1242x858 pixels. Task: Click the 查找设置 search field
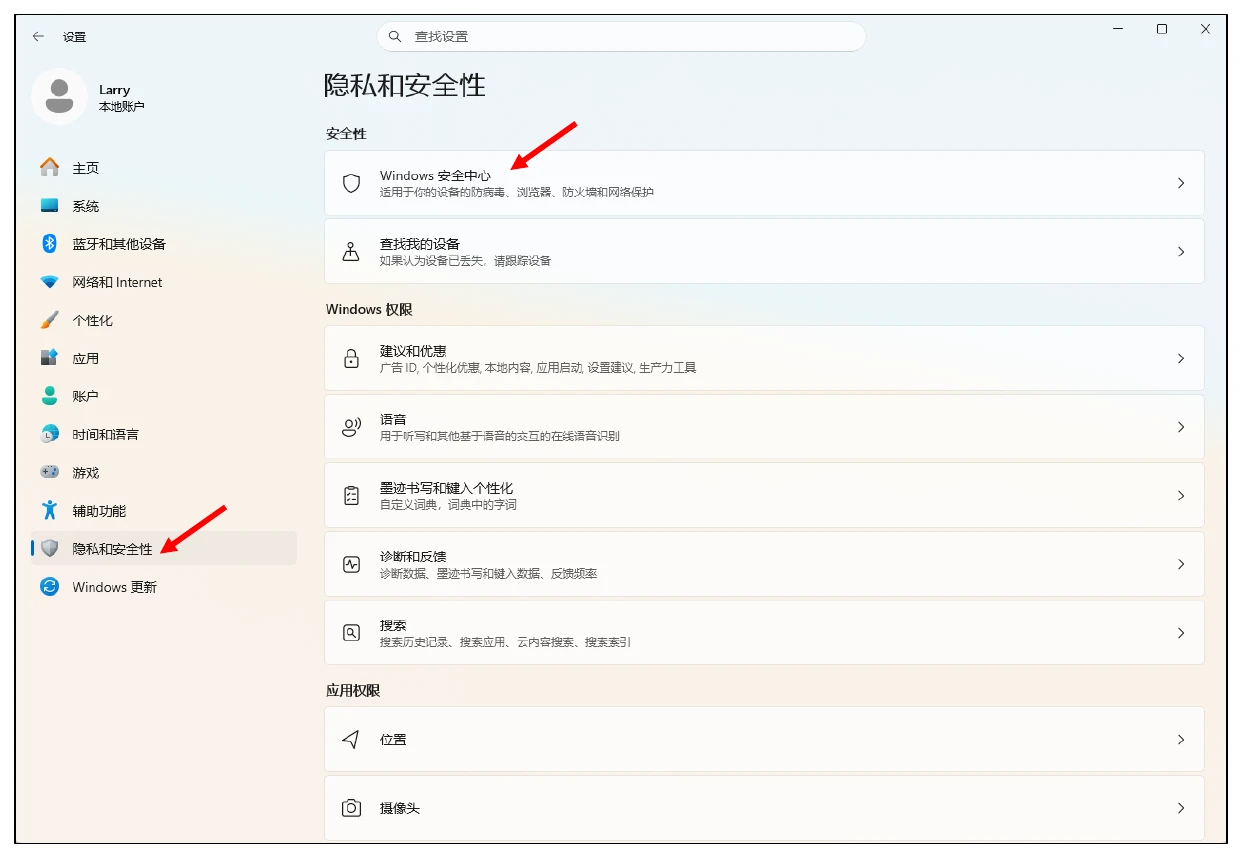point(621,36)
